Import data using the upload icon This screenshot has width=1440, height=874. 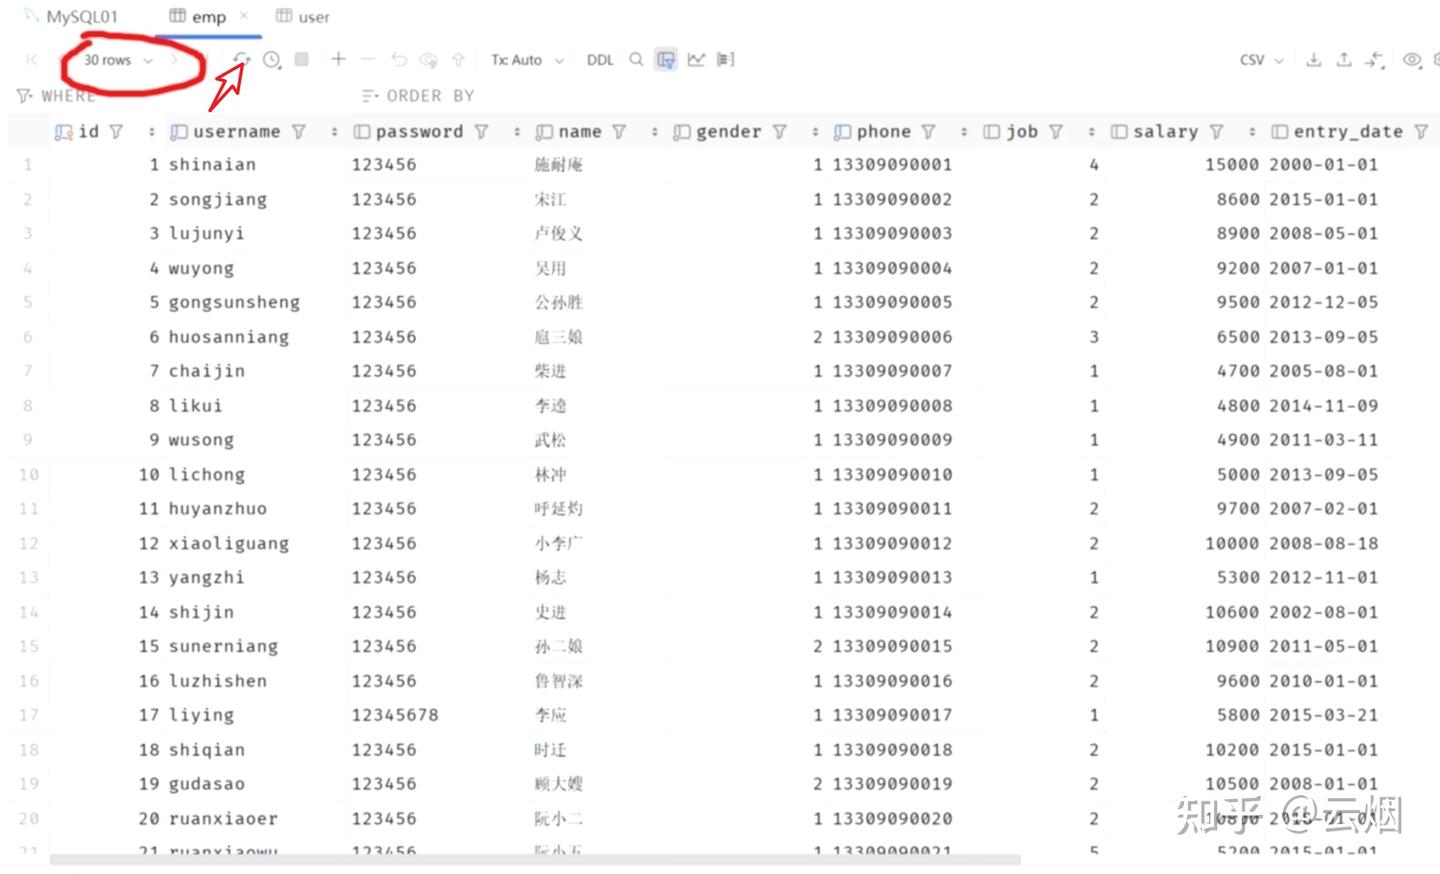[1343, 60]
